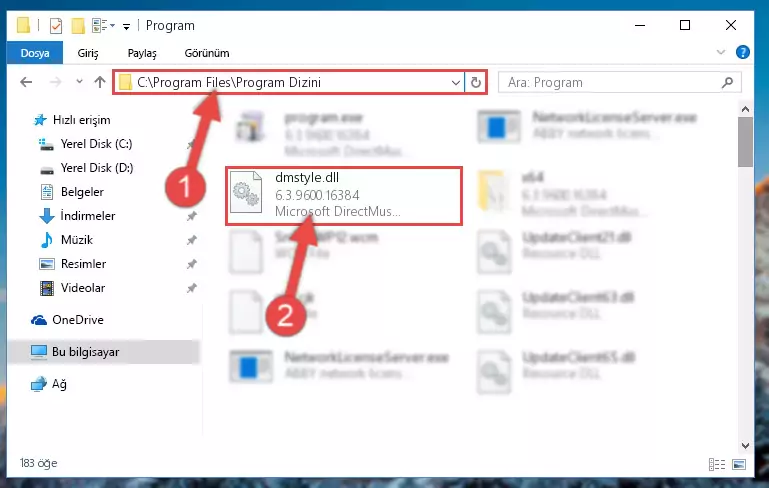Minimize the Program window
769x488 pixels.
point(640,26)
